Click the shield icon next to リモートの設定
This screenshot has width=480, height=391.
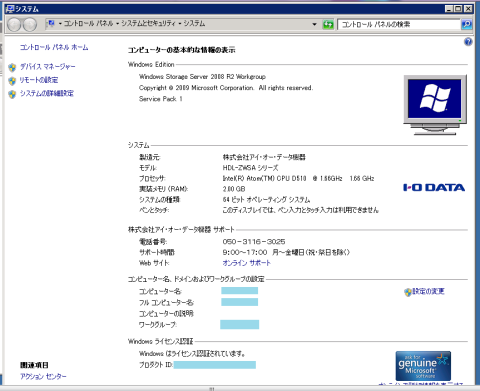[12, 81]
